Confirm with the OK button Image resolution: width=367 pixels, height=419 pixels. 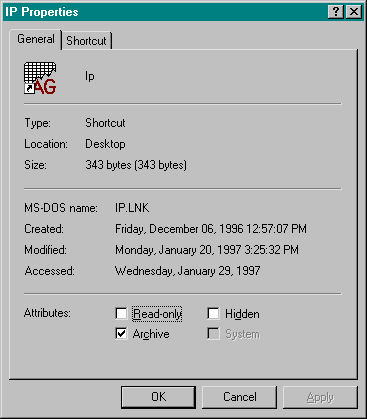click(158, 397)
